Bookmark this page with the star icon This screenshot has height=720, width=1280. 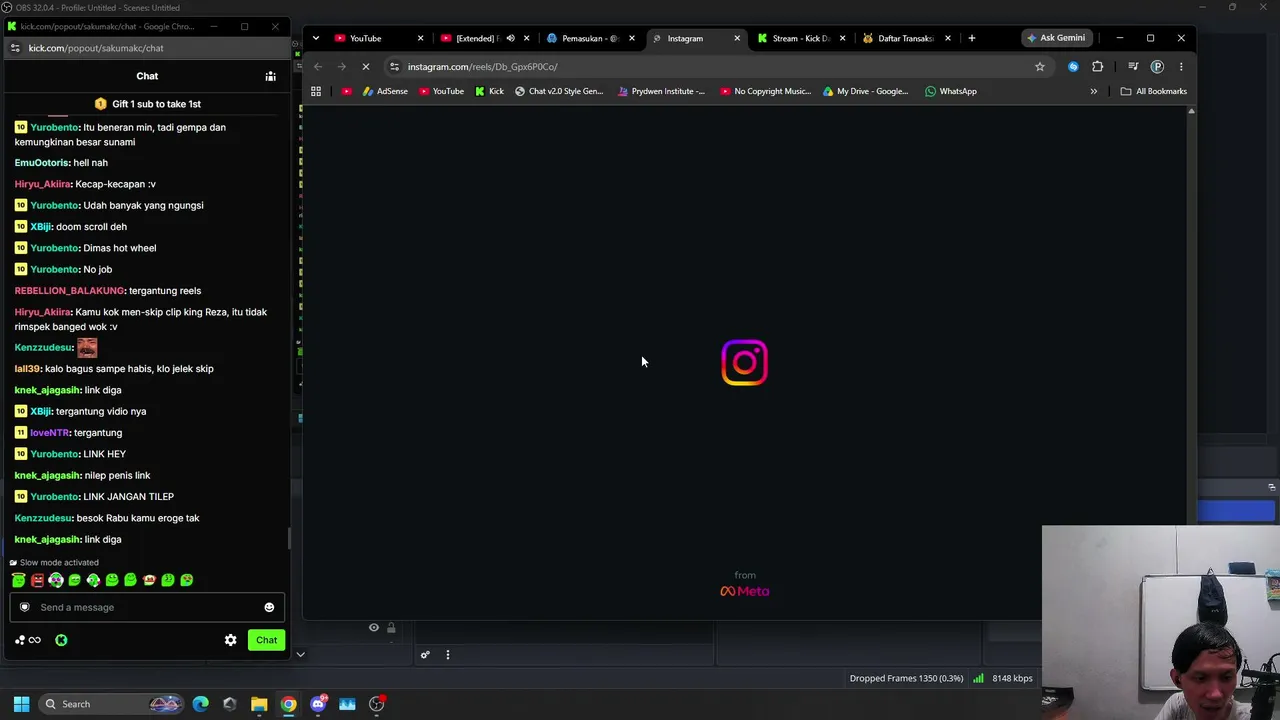[1040, 67]
